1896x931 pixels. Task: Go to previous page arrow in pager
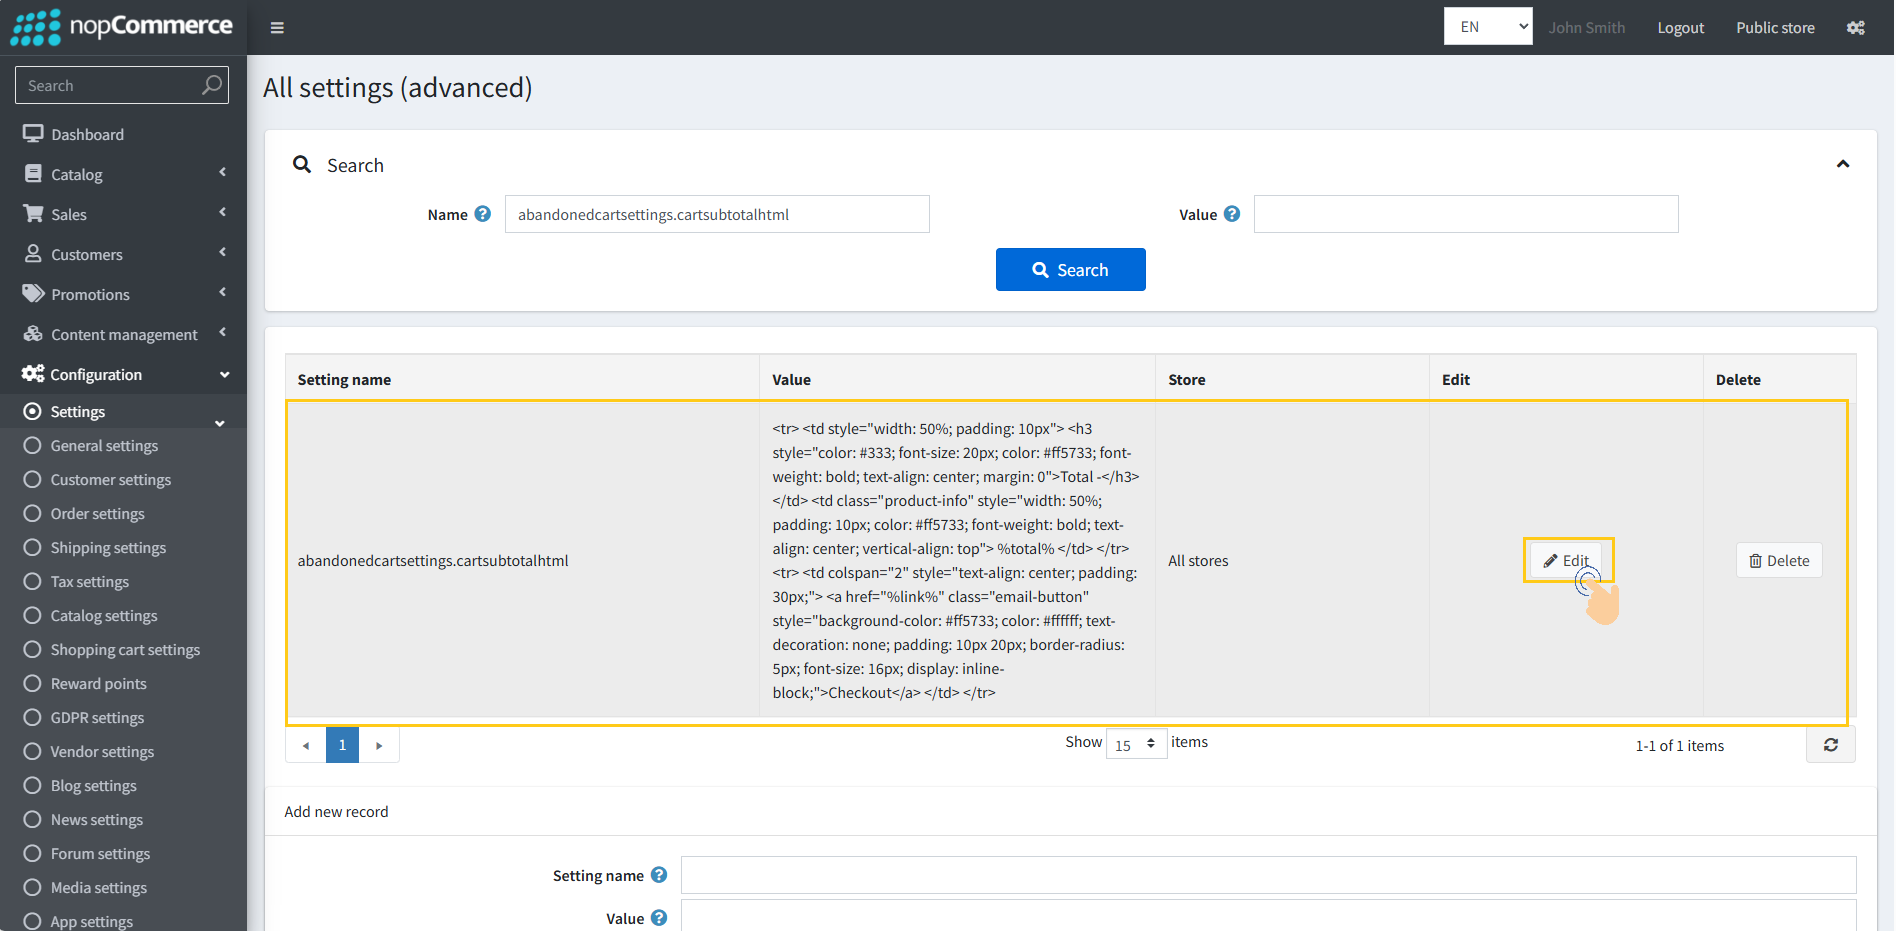click(306, 745)
